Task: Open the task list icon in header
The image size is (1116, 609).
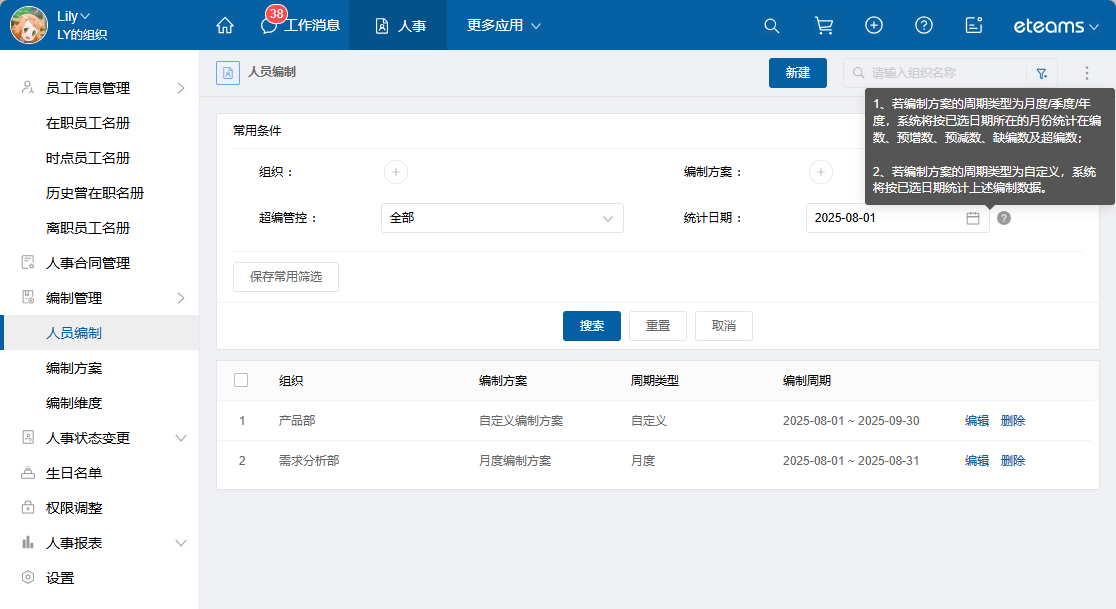Action: tap(974, 26)
